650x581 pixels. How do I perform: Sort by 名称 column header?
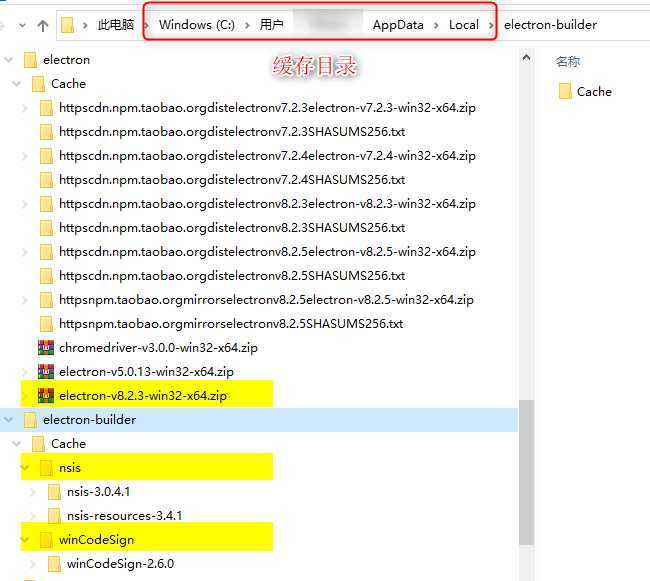568,62
